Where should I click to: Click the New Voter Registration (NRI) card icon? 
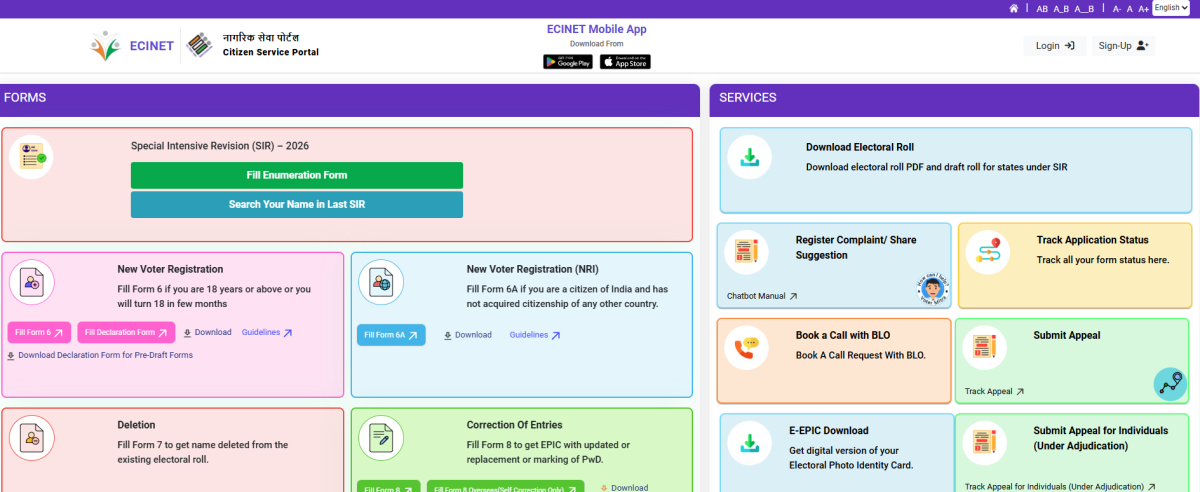coord(380,281)
